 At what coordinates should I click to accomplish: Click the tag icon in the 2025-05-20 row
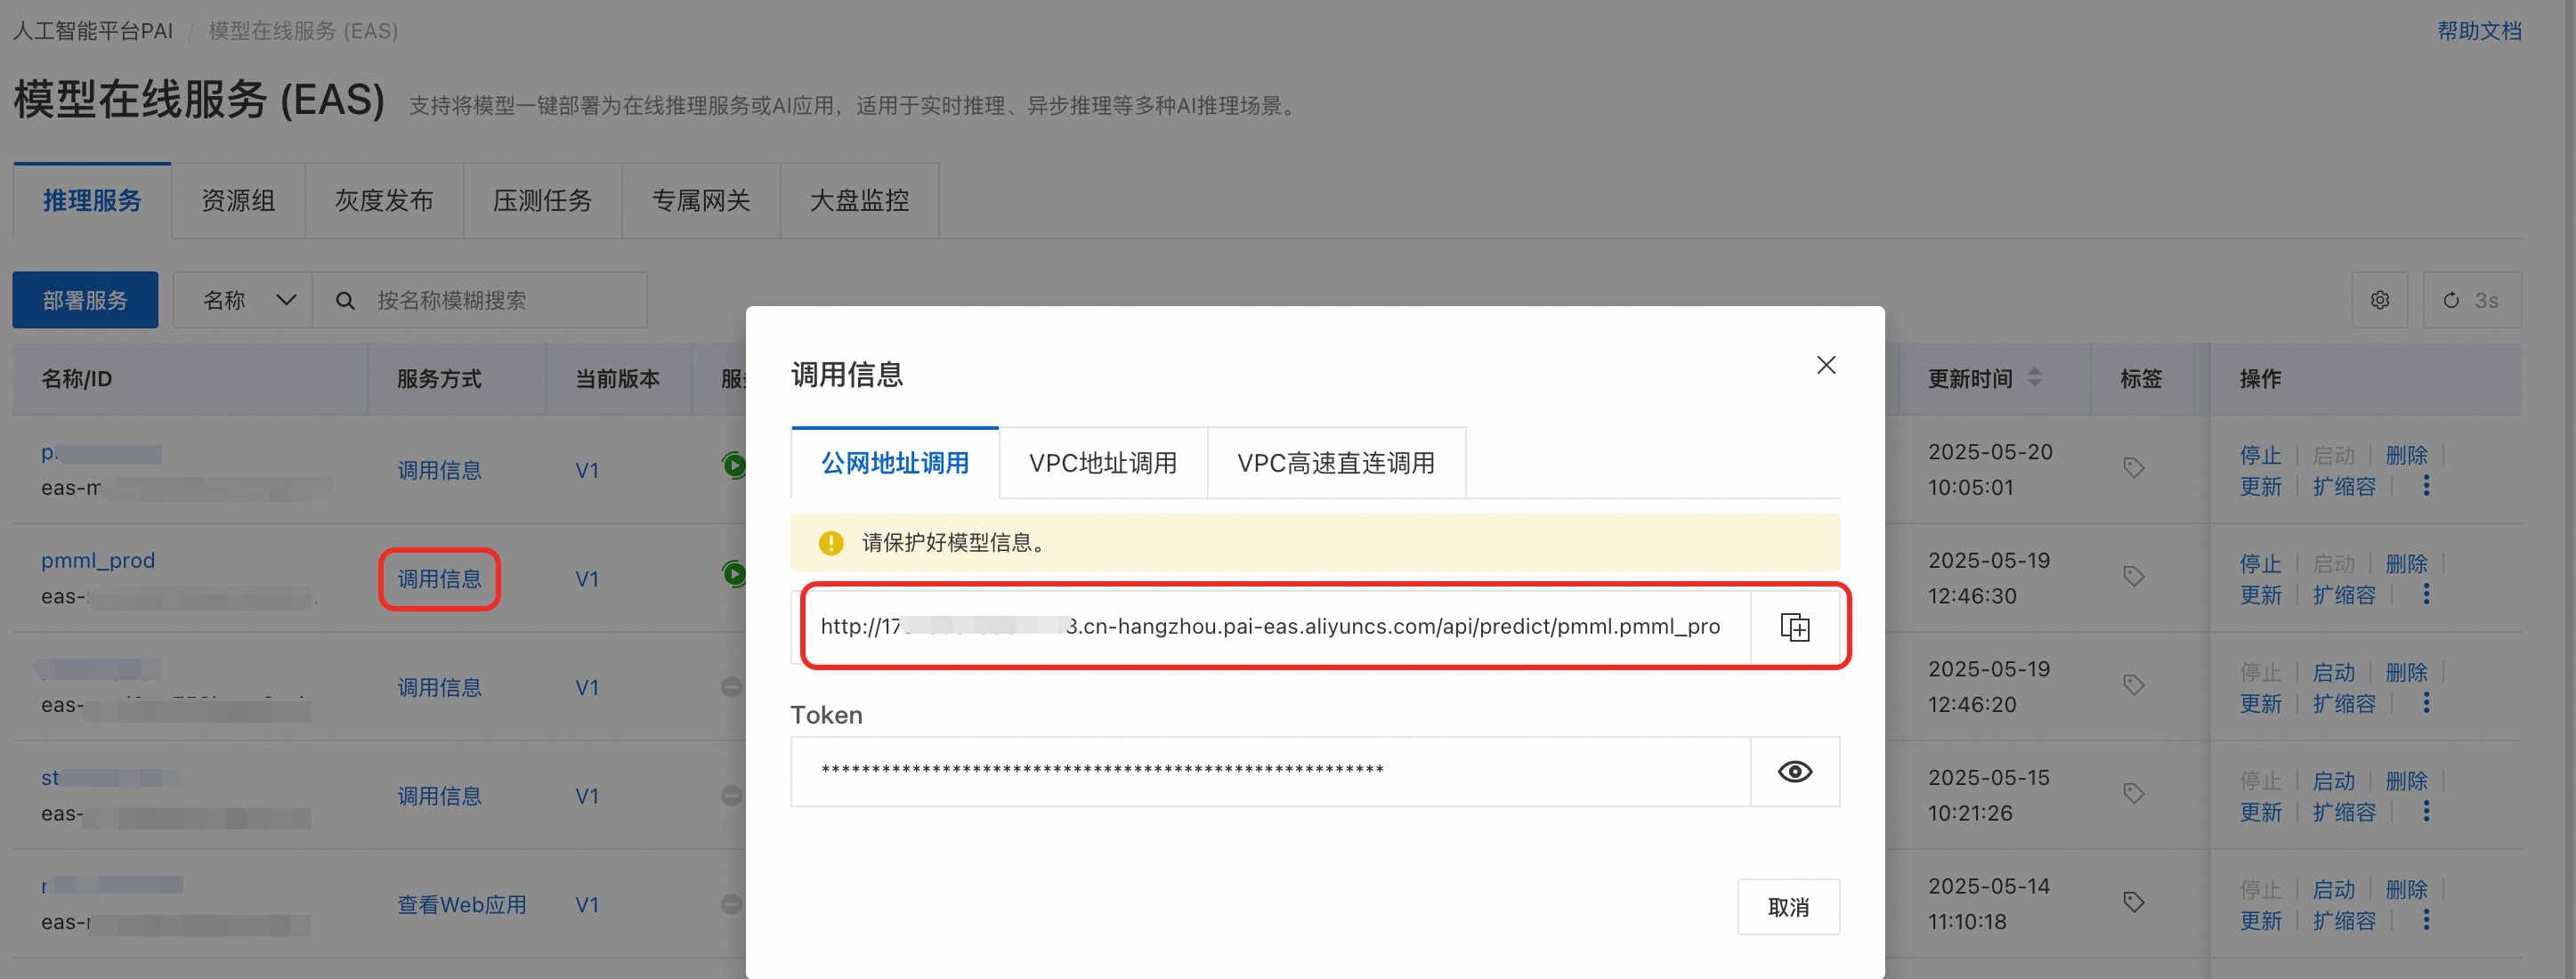click(2133, 467)
